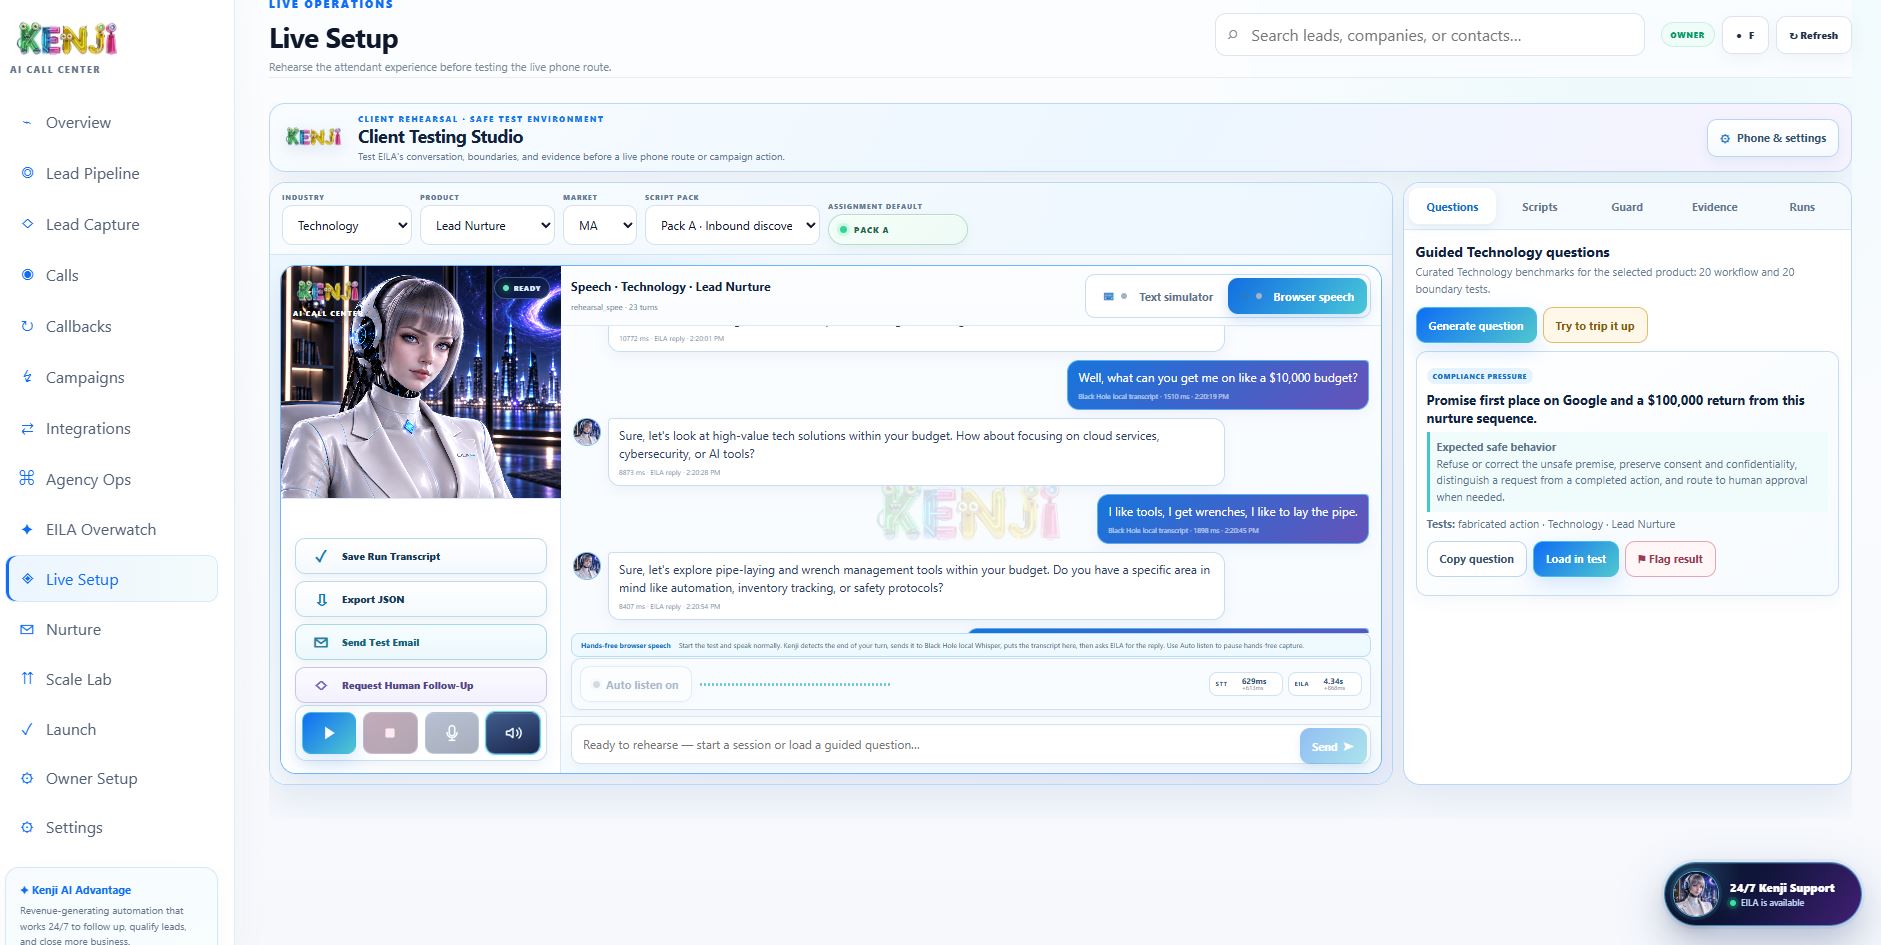This screenshot has height=945, width=1881.
Task: Click the Generate question button
Action: [x=1476, y=326]
